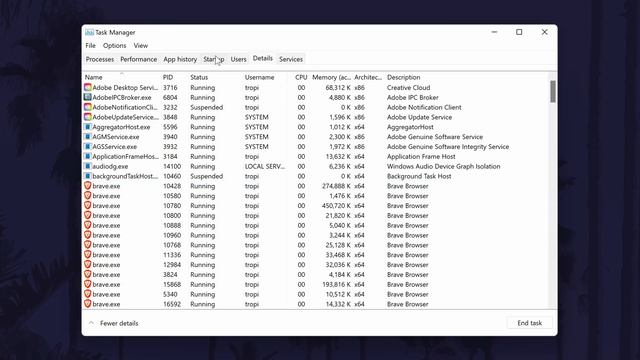Sort by the Architecture column header

(368, 77)
